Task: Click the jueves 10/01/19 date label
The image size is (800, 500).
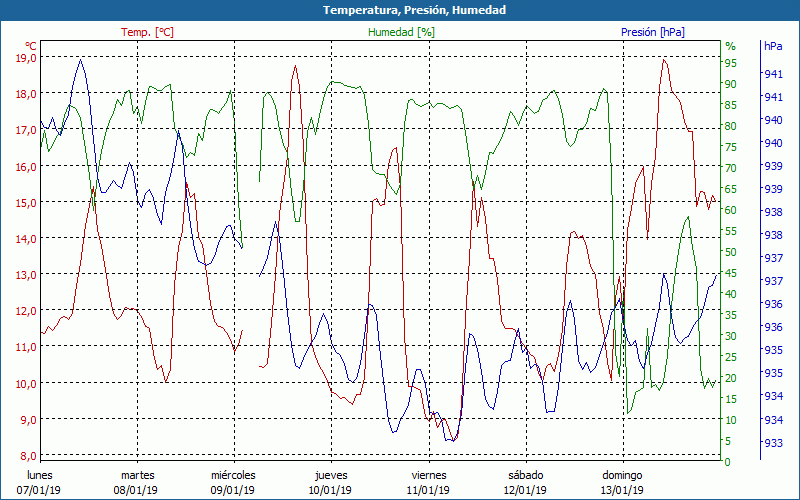Action: coord(331,482)
